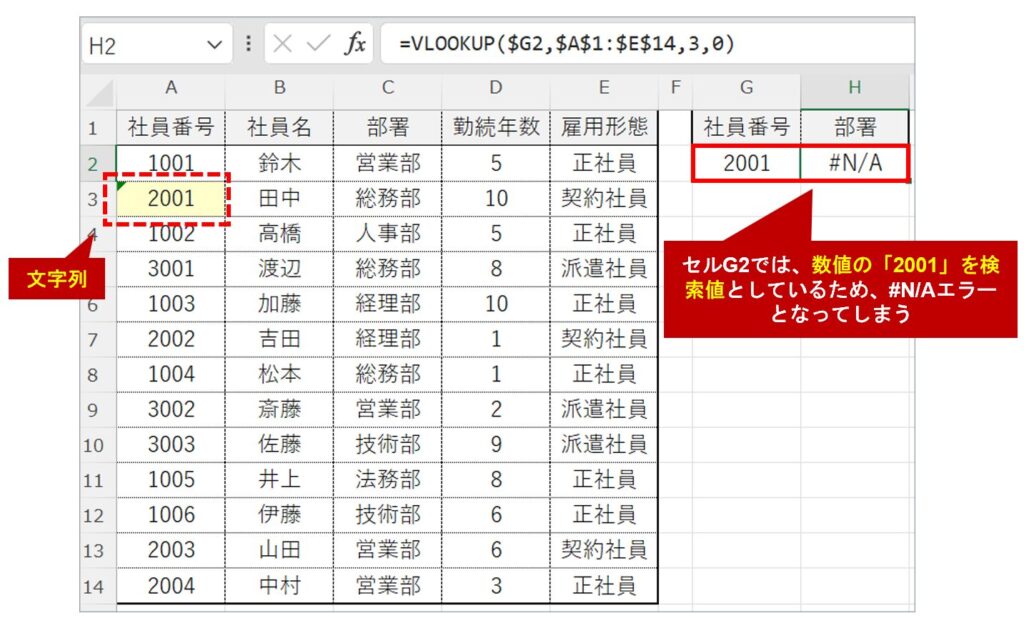Select row 14 header
1024x618 pixels.
(93, 587)
